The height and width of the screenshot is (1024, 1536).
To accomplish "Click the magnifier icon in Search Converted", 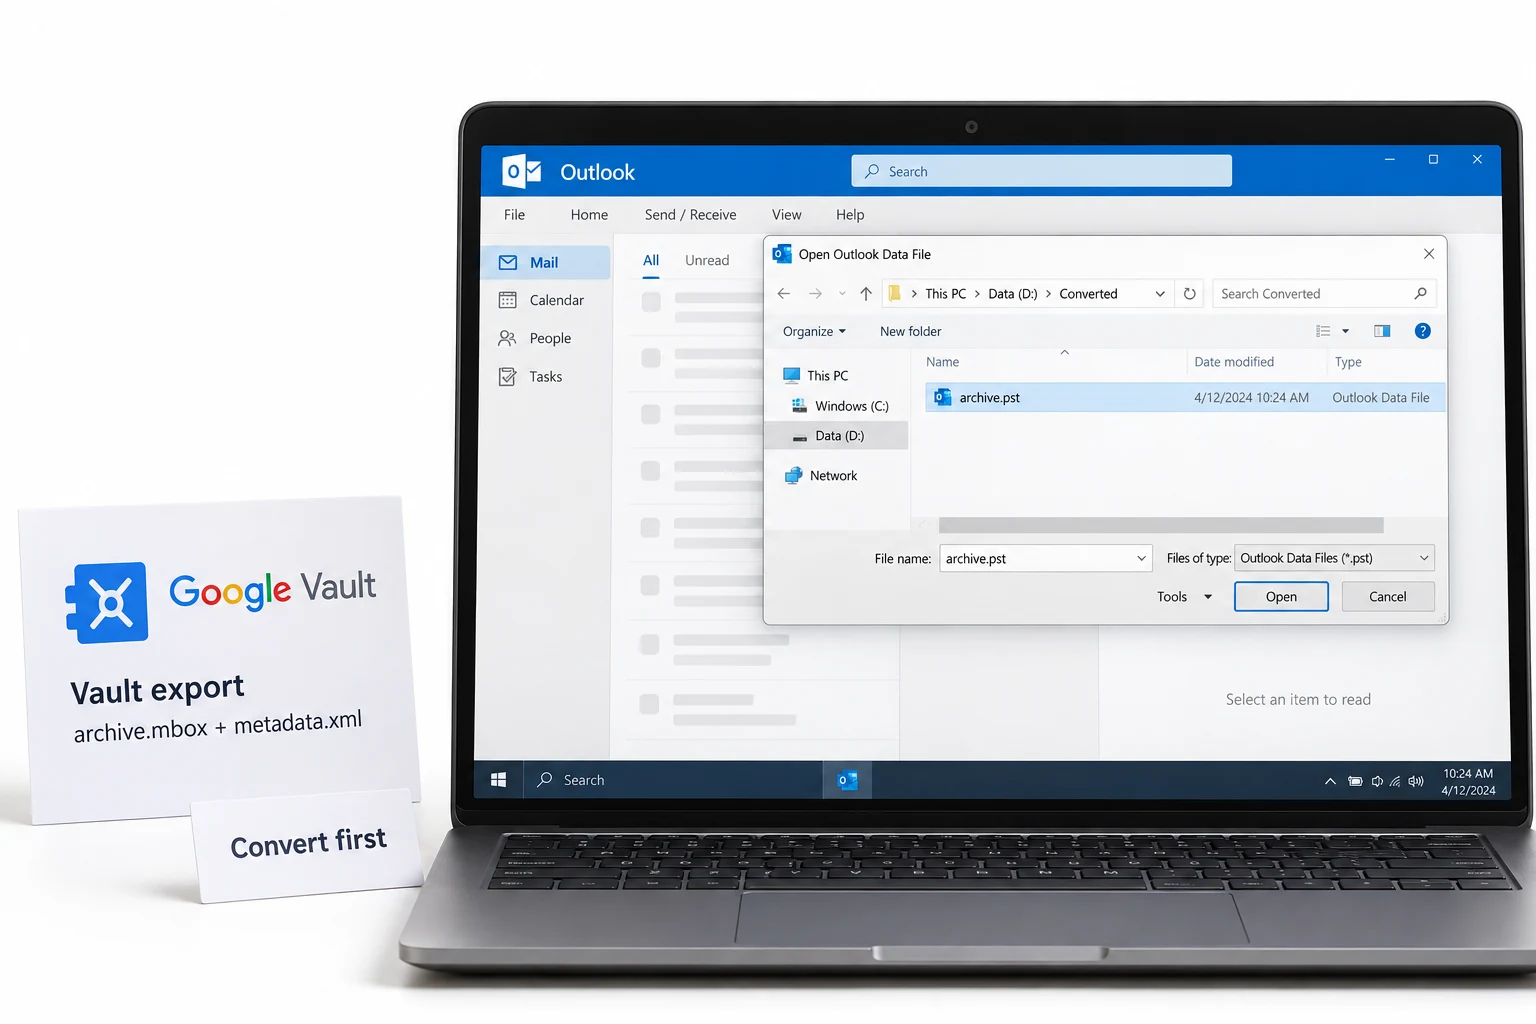I will coord(1420,293).
